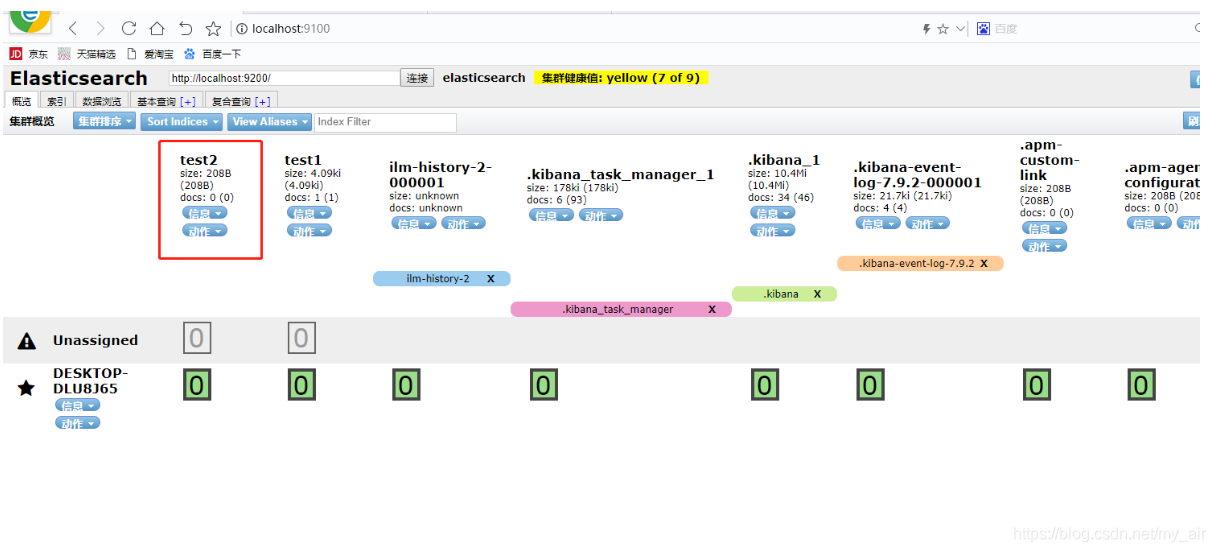Click the Index Filter input
The image size is (1216, 552).
[x=385, y=122]
